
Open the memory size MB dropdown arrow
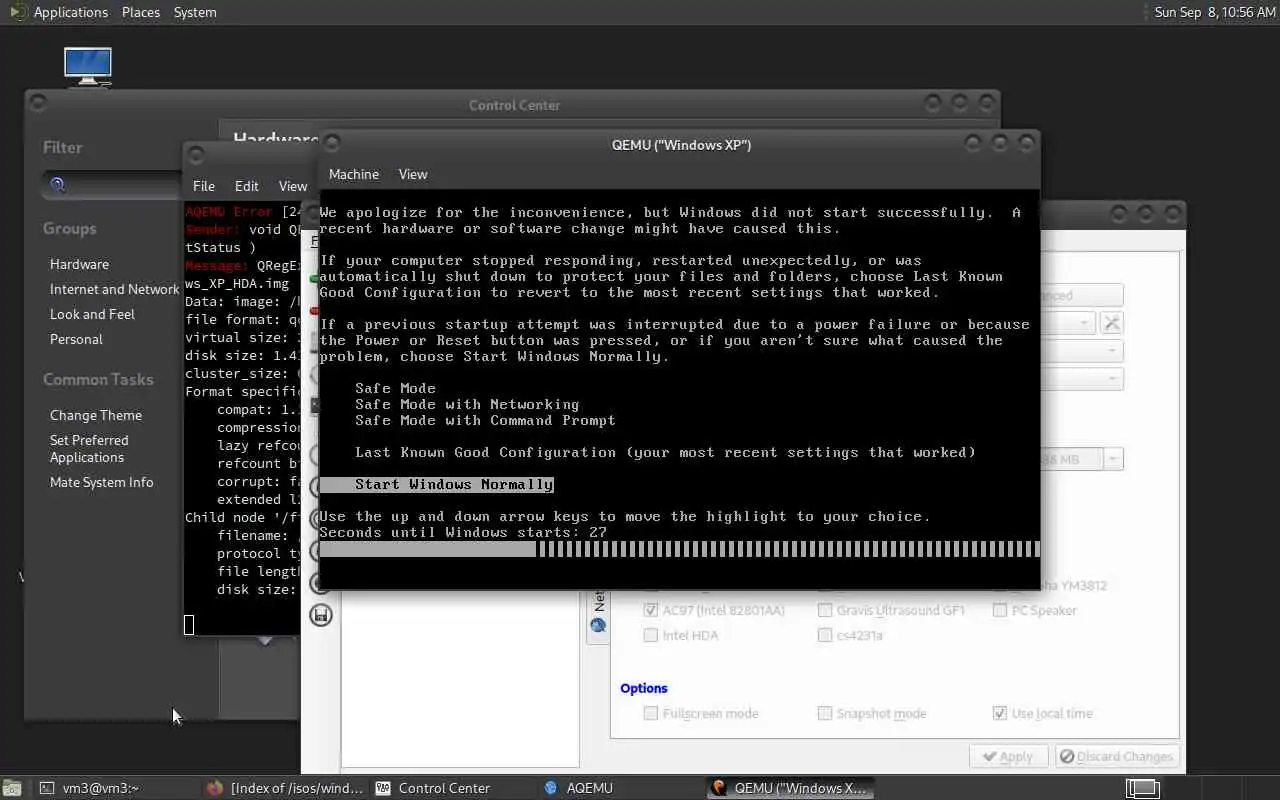pos(1113,459)
